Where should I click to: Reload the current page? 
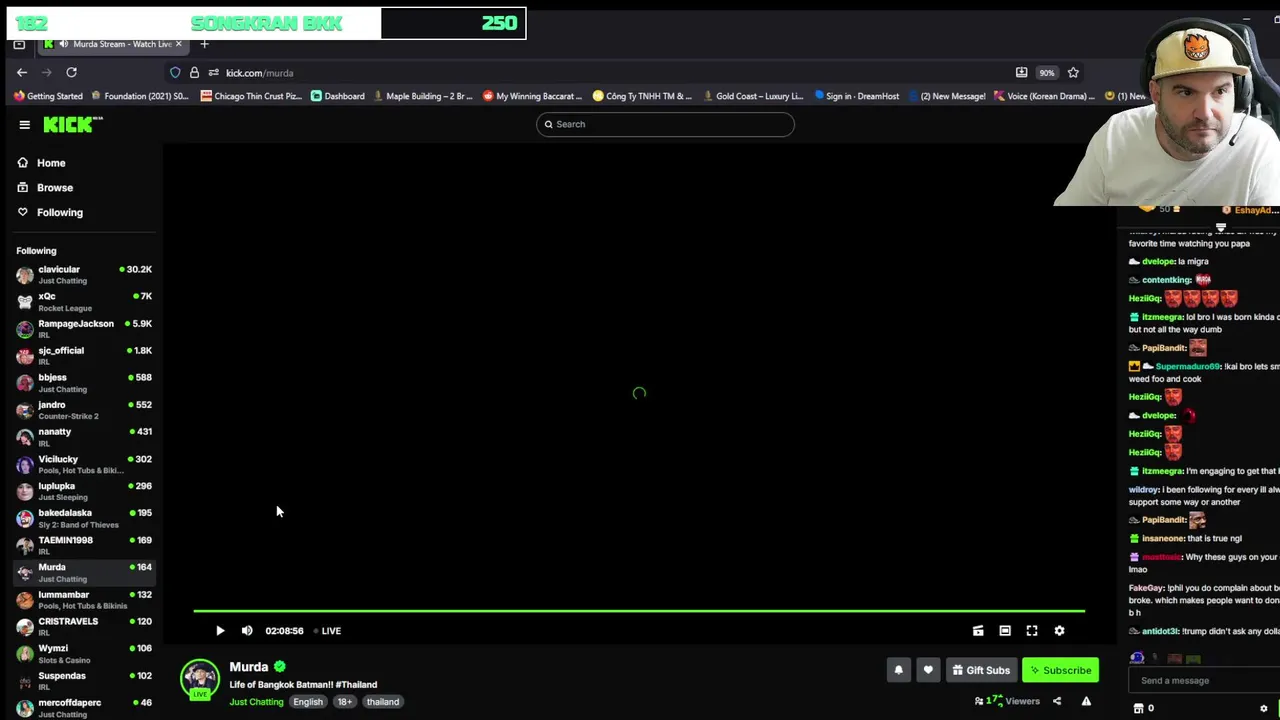pos(71,72)
